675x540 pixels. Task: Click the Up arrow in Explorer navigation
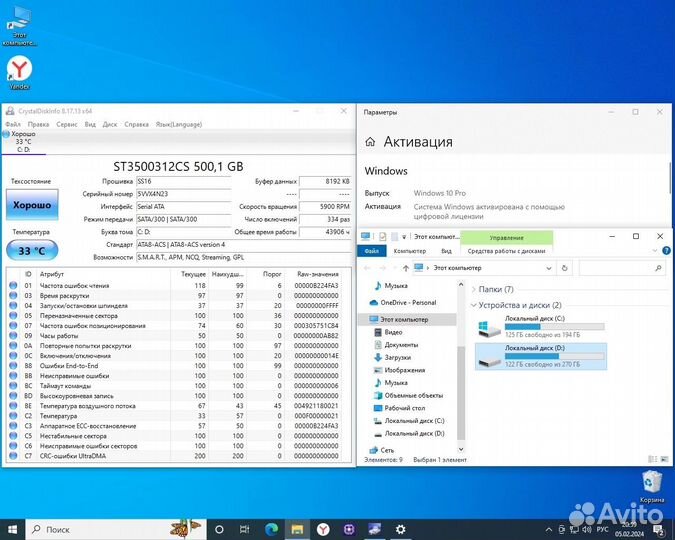[x=406, y=268]
